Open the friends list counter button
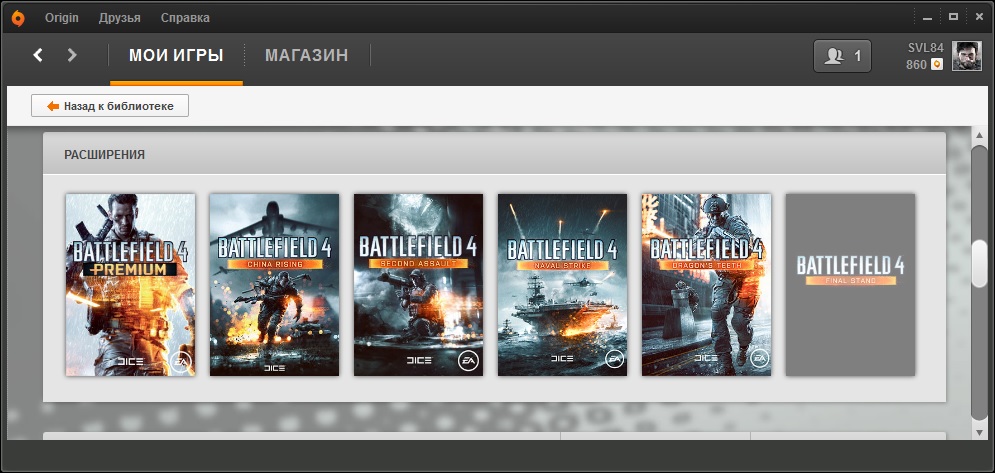 (x=842, y=56)
